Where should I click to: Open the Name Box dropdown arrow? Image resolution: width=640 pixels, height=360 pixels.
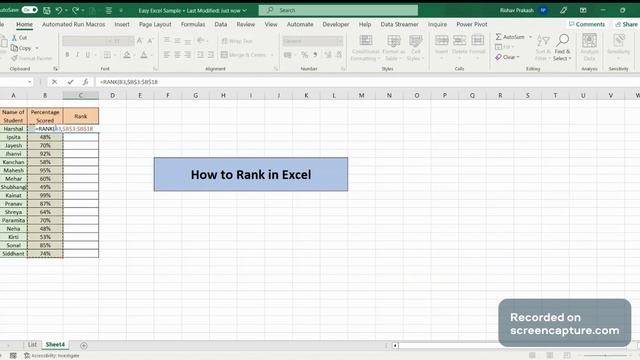(29, 82)
